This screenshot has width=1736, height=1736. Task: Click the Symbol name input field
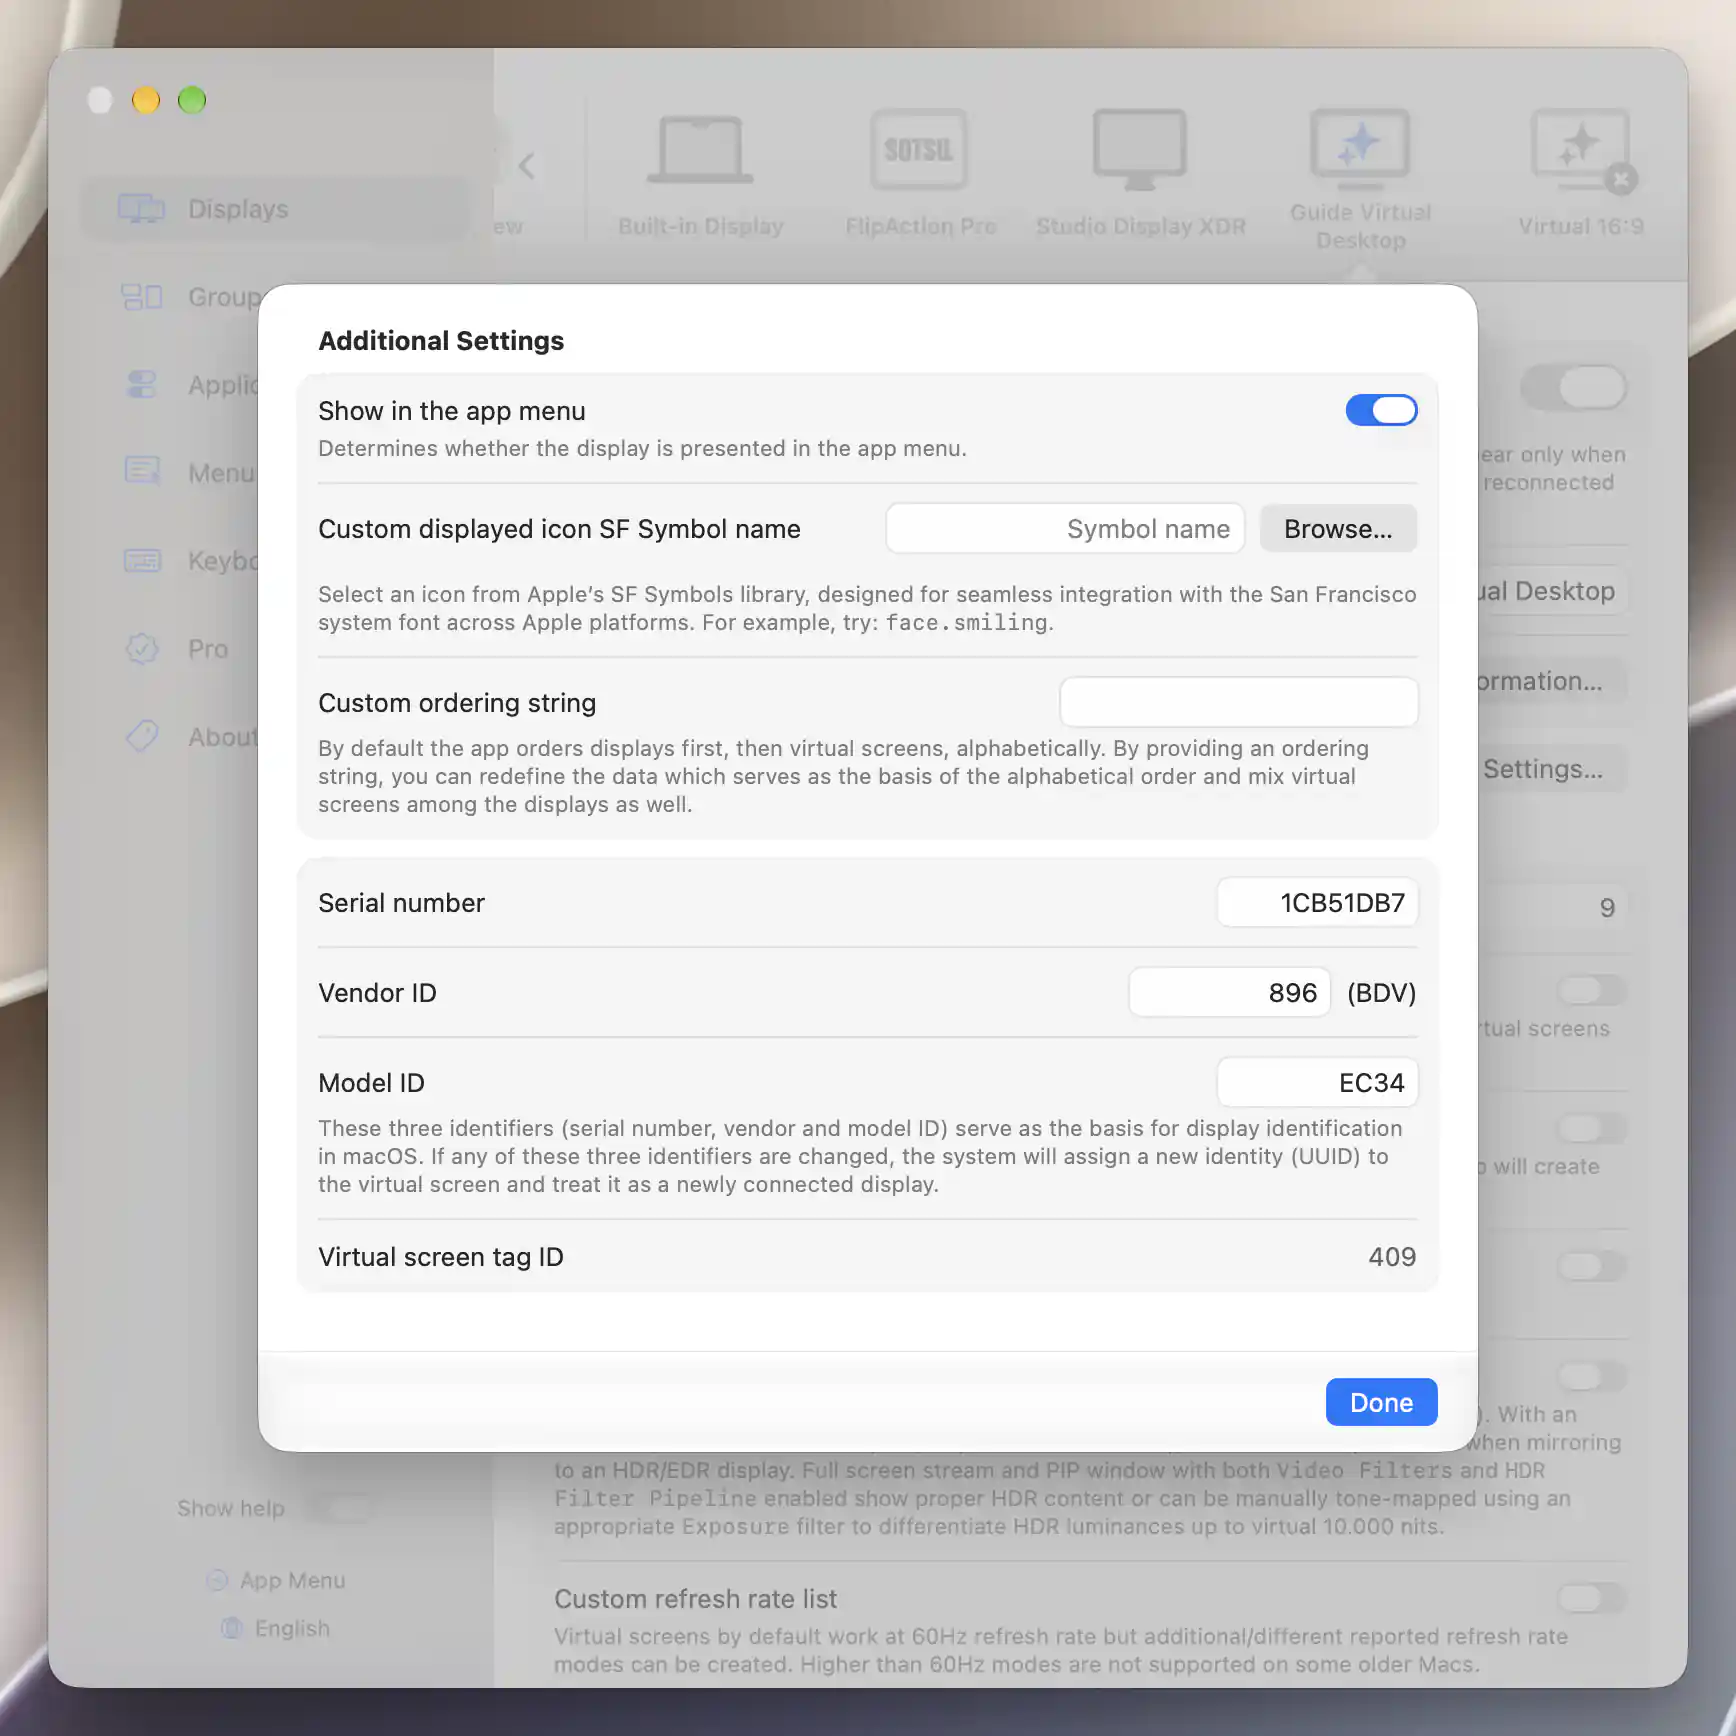[x=1065, y=528]
